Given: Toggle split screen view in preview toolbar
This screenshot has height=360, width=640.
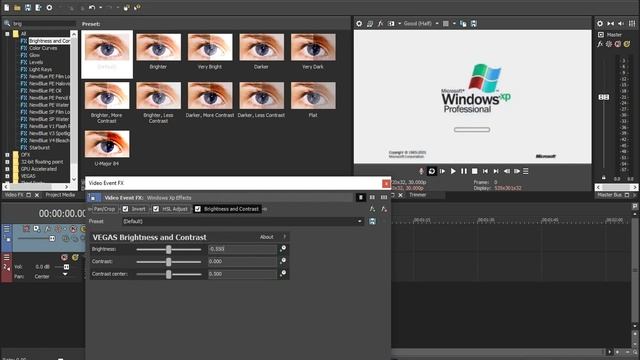Looking at the screenshot, I should tap(391, 24).
